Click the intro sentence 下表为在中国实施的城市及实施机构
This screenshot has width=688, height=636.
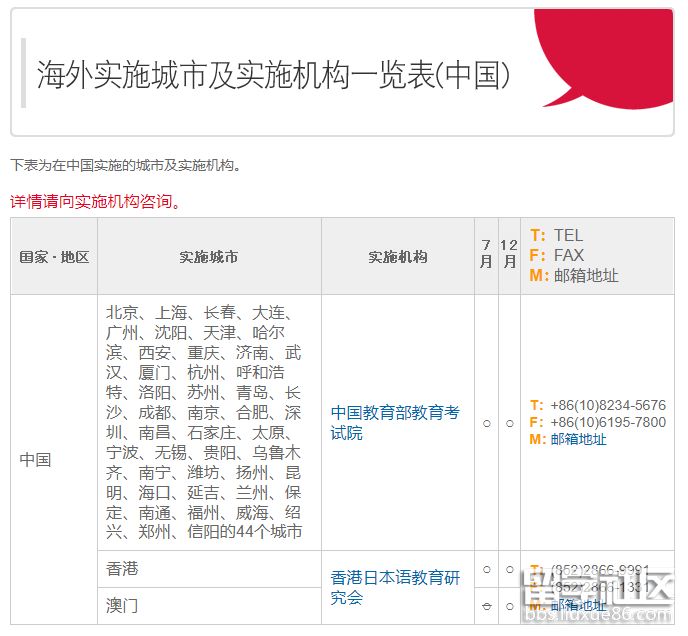125,165
